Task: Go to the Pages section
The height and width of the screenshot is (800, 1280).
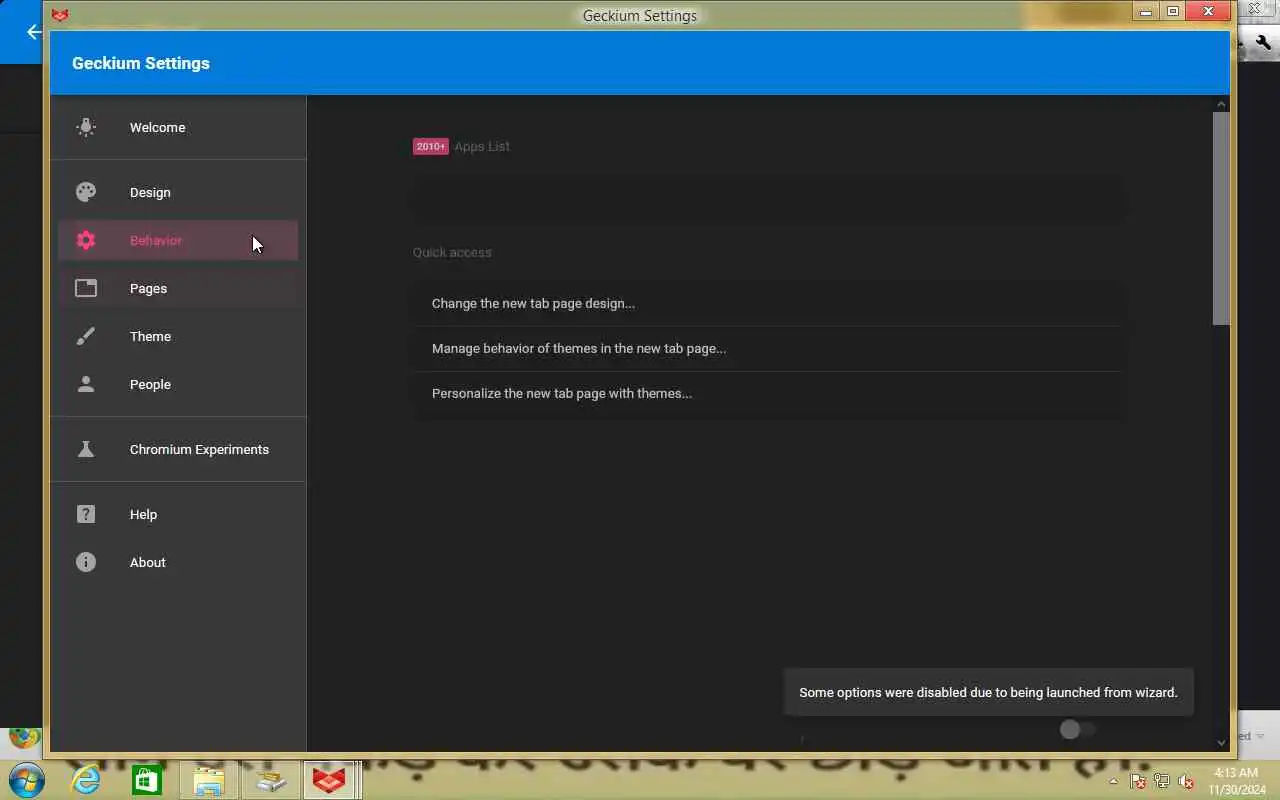Action: (x=178, y=288)
